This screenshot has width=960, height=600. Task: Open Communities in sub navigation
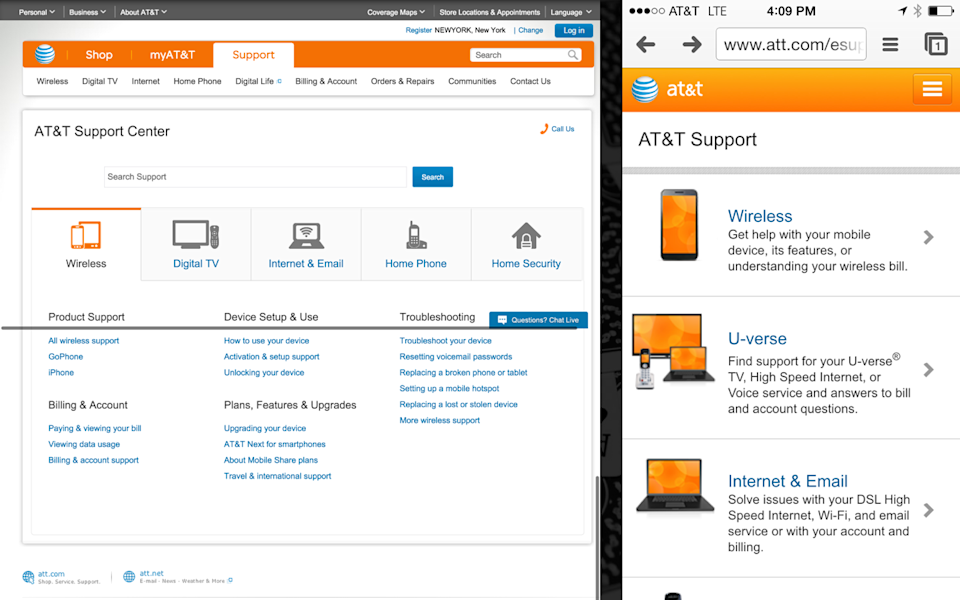[472, 81]
